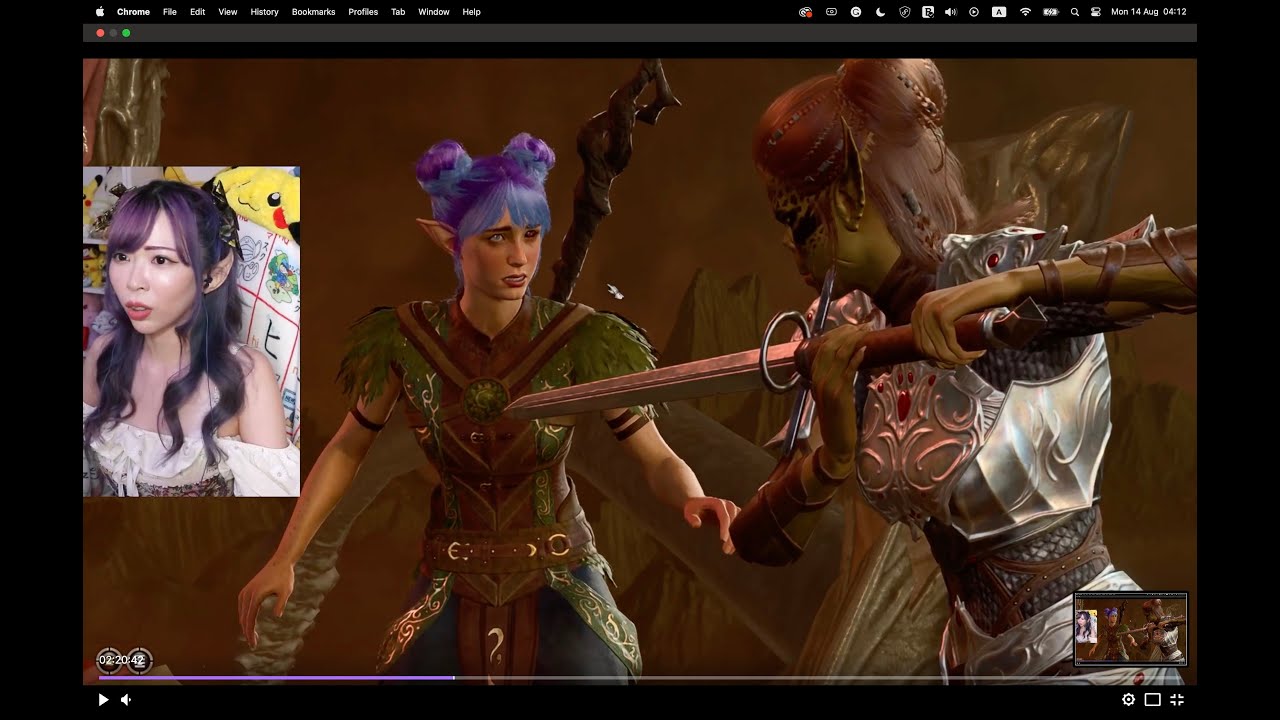
Task: Open the Wi-Fi status menu
Action: pyautogui.click(x=1025, y=12)
